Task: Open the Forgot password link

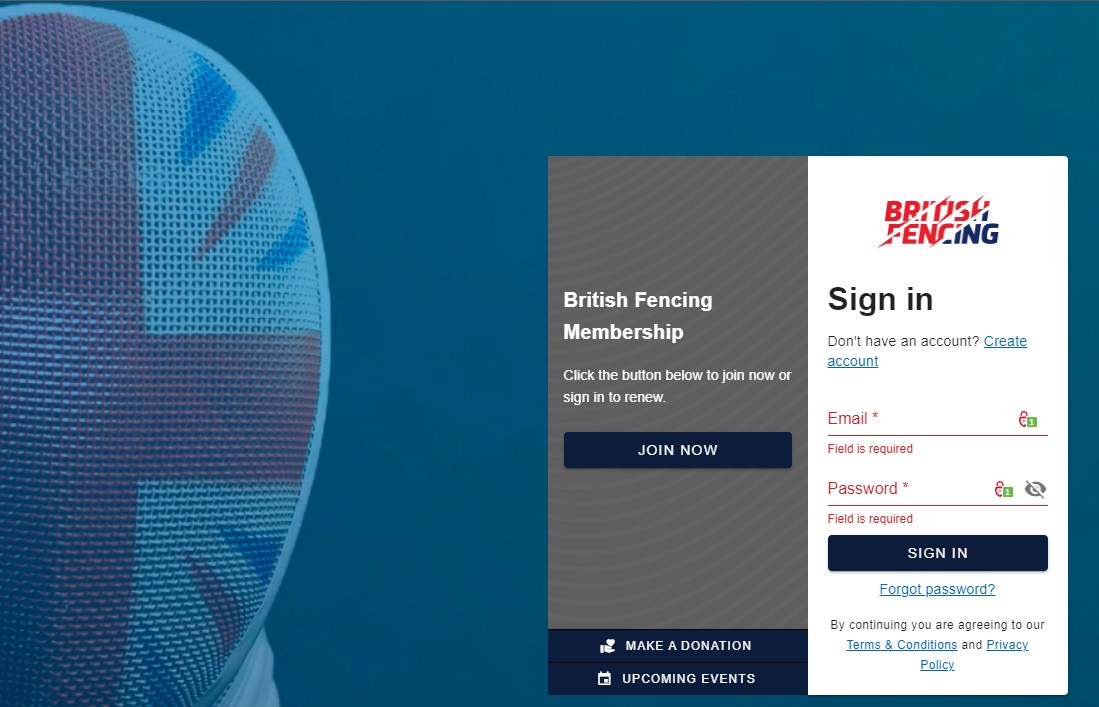Action: pos(937,589)
